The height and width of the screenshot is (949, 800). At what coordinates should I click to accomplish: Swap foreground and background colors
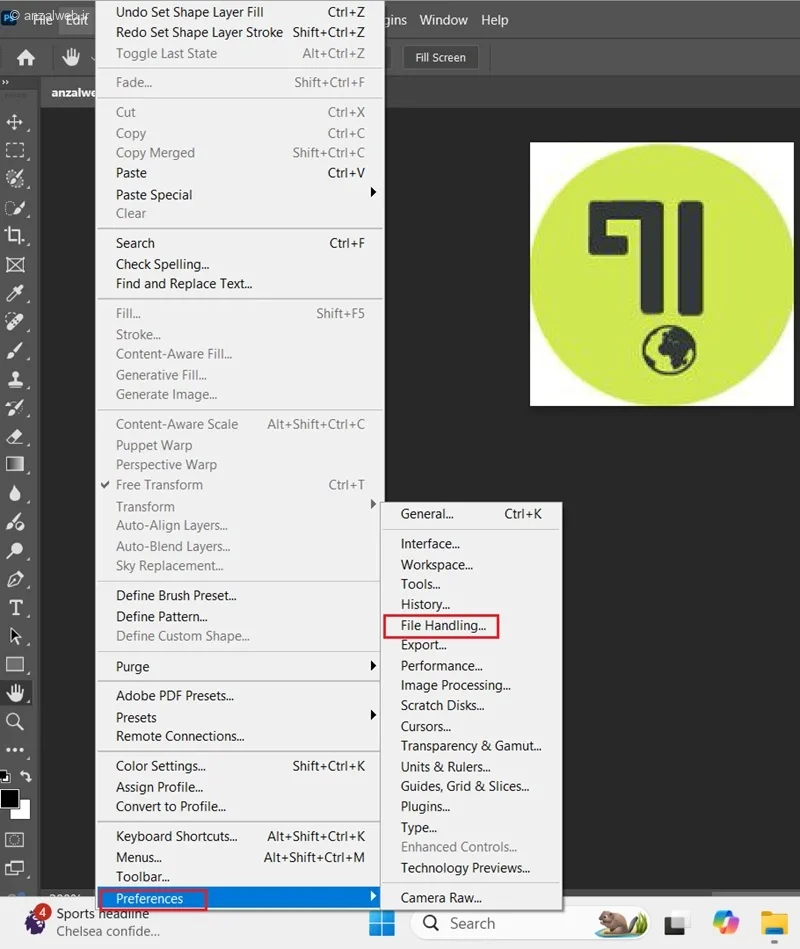[25, 776]
